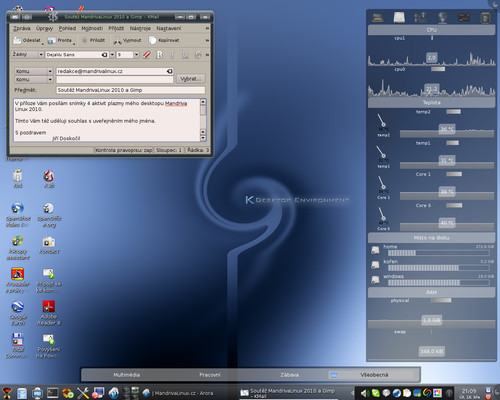This screenshot has width=500, height=400.
Task: Switch to the Všeobecná virtual desktop
Action: pos(374,375)
